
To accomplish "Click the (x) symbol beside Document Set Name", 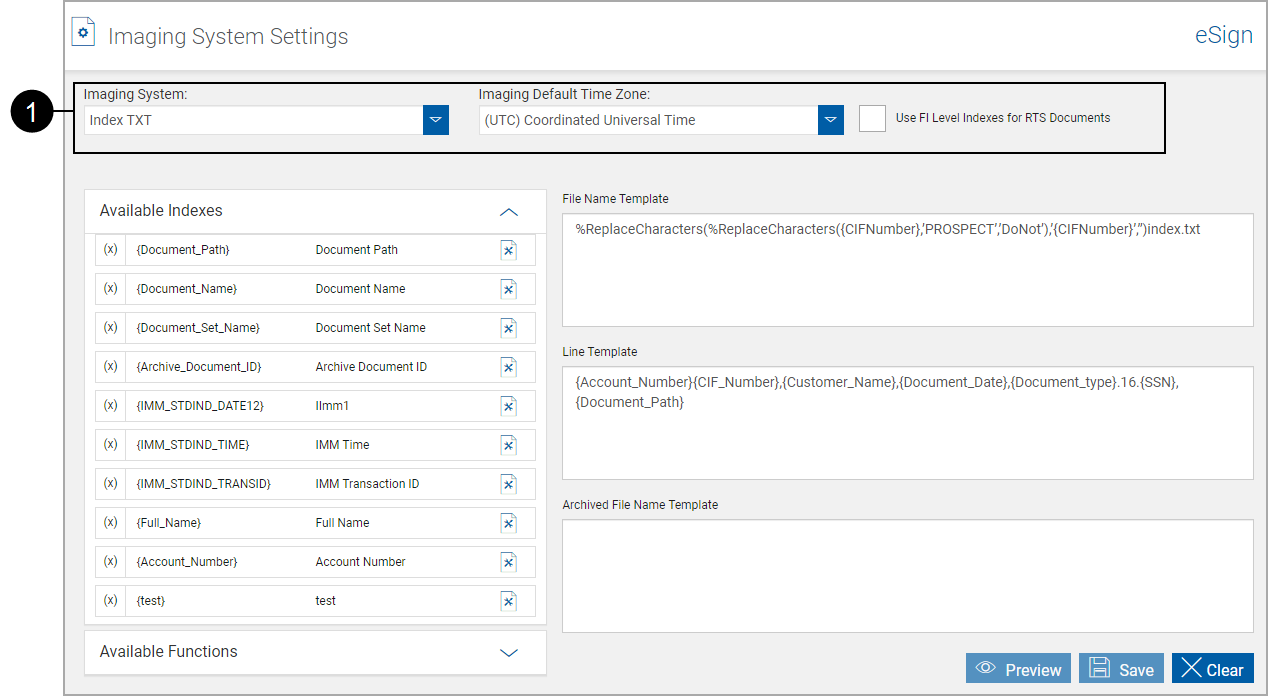I will pyautogui.click(x=110, y=327).
